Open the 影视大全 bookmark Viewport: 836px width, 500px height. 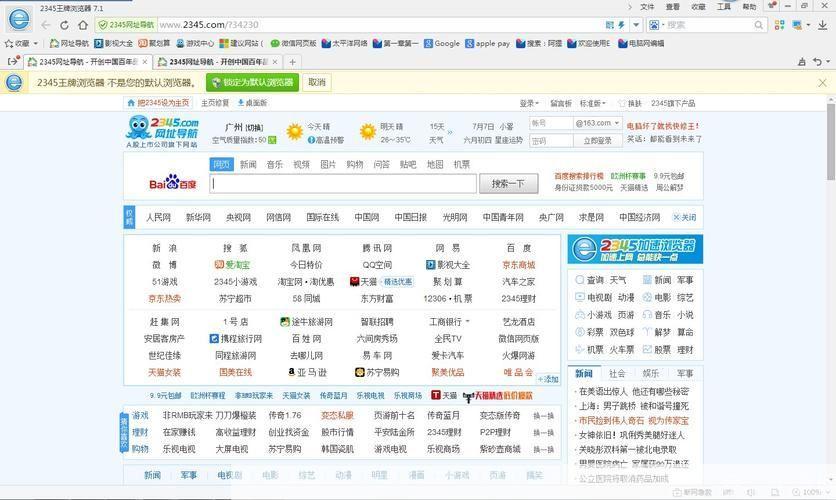click(114, 44)
